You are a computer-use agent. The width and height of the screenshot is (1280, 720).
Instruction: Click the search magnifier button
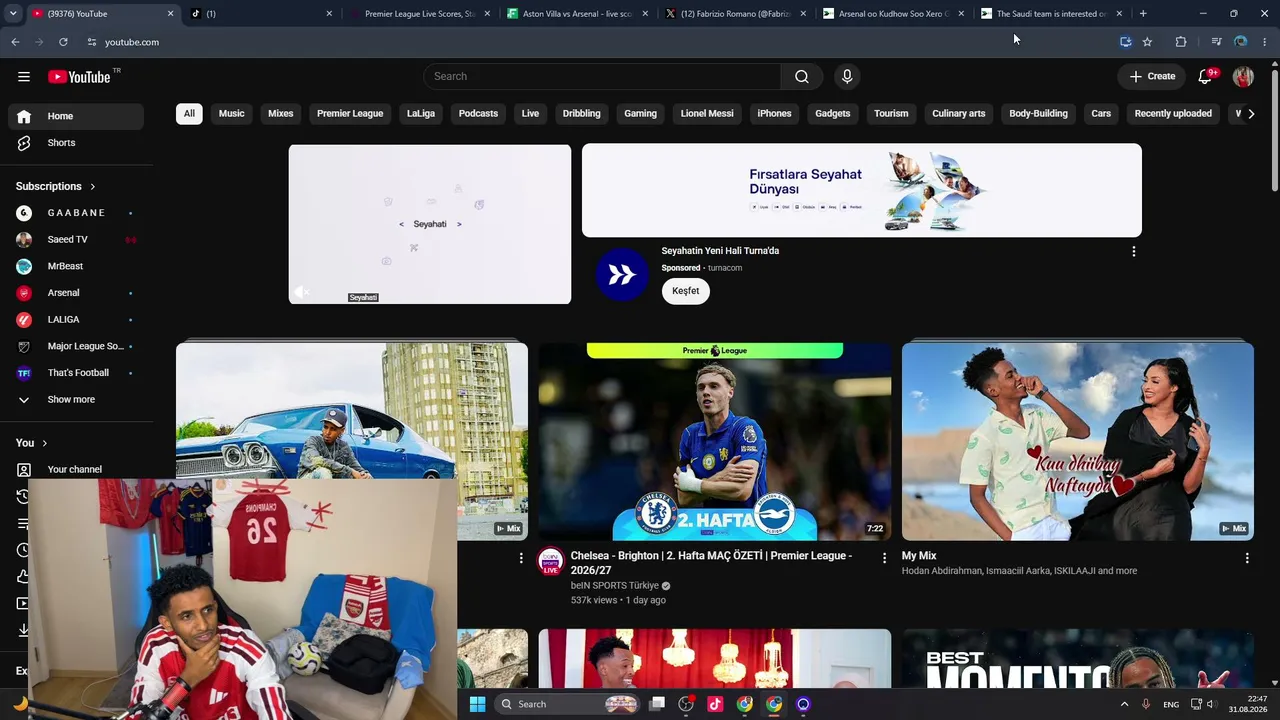(802, 77)
